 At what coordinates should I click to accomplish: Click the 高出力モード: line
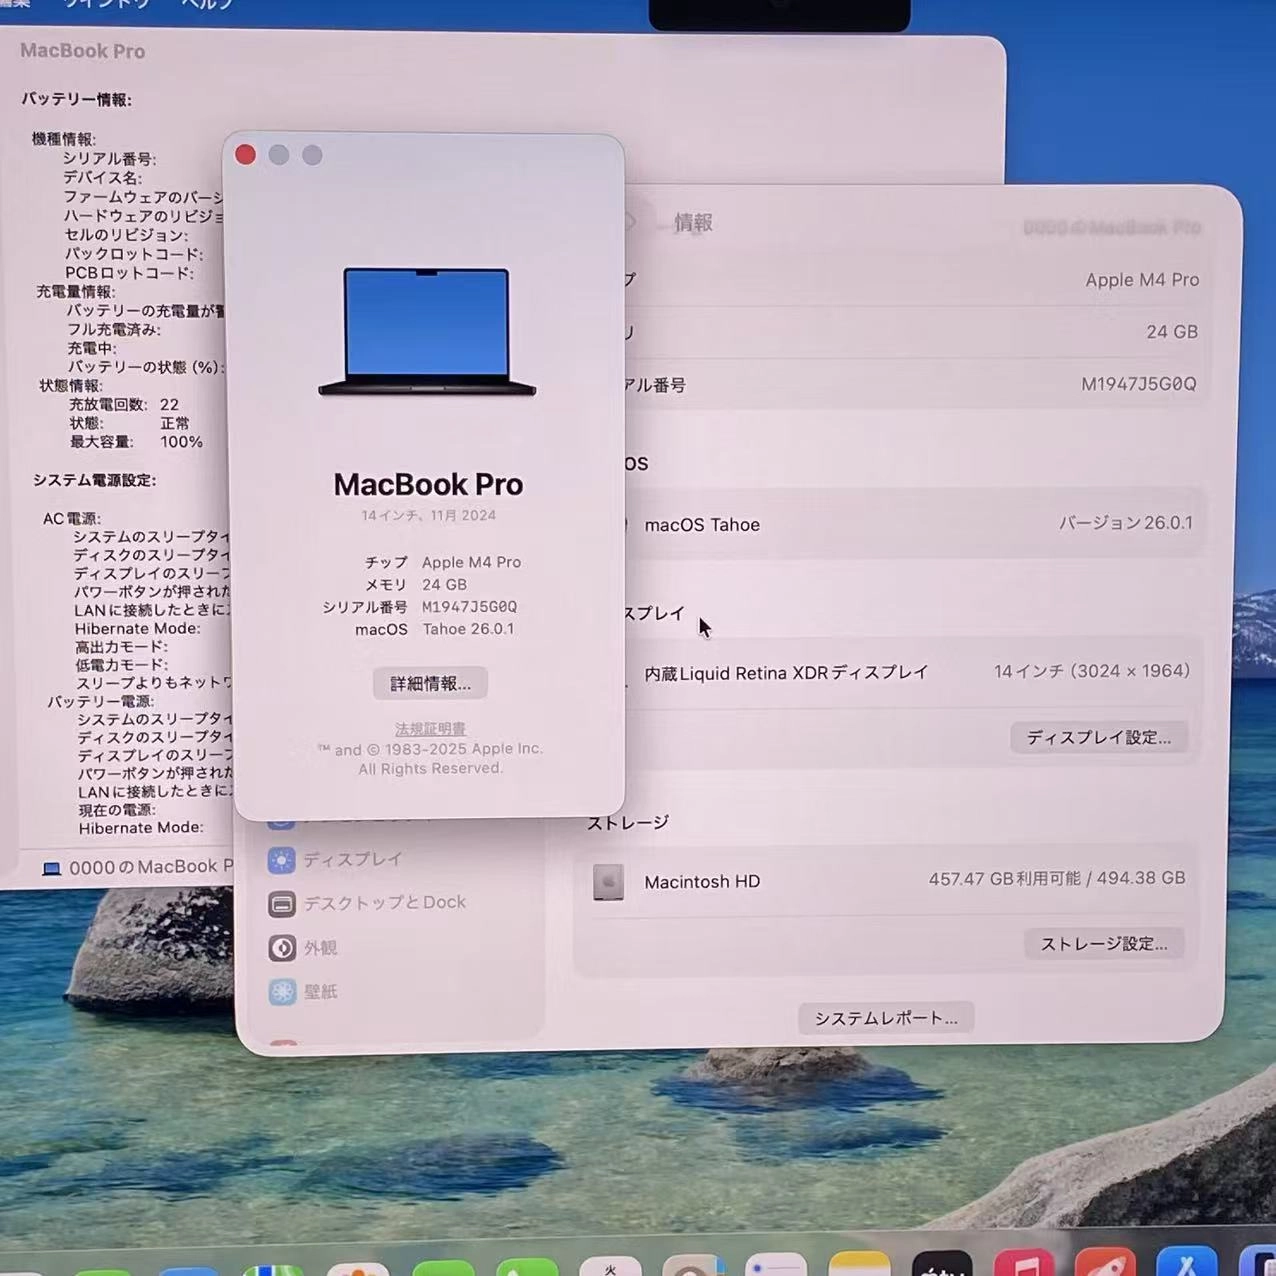click(x=121, y=647)
